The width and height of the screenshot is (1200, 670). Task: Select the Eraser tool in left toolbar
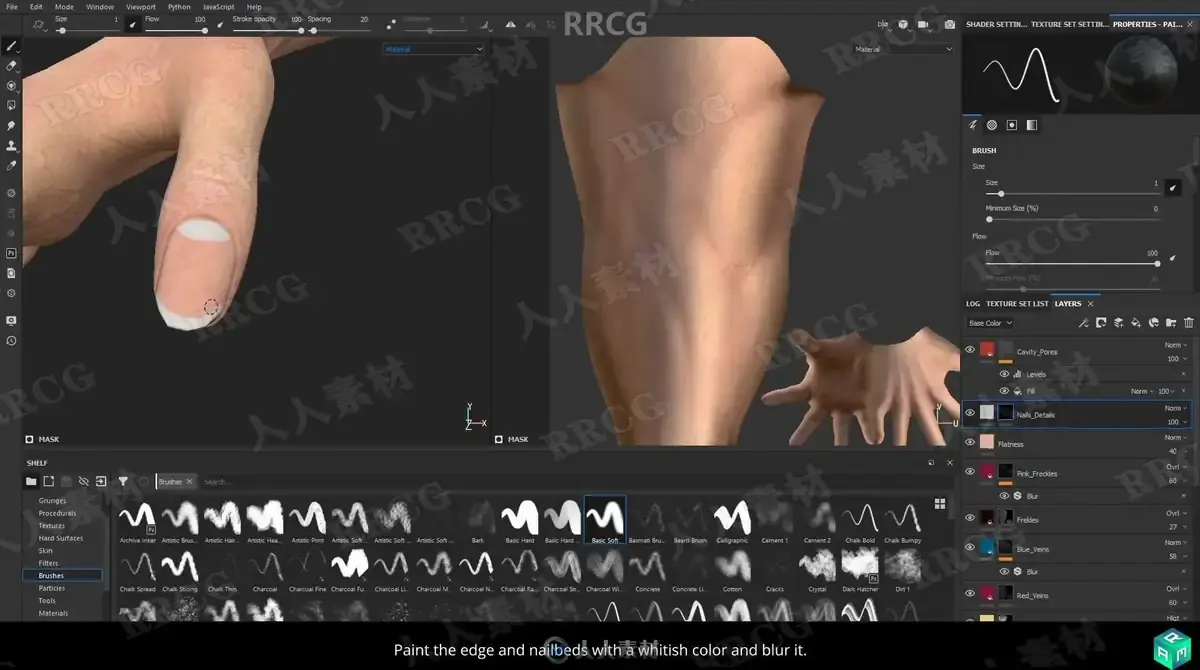(x=11, y=66)
